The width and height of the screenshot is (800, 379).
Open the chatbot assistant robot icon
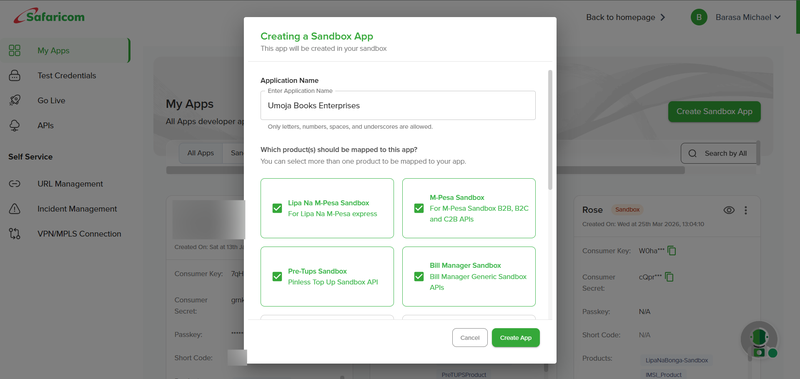(759, 339)
